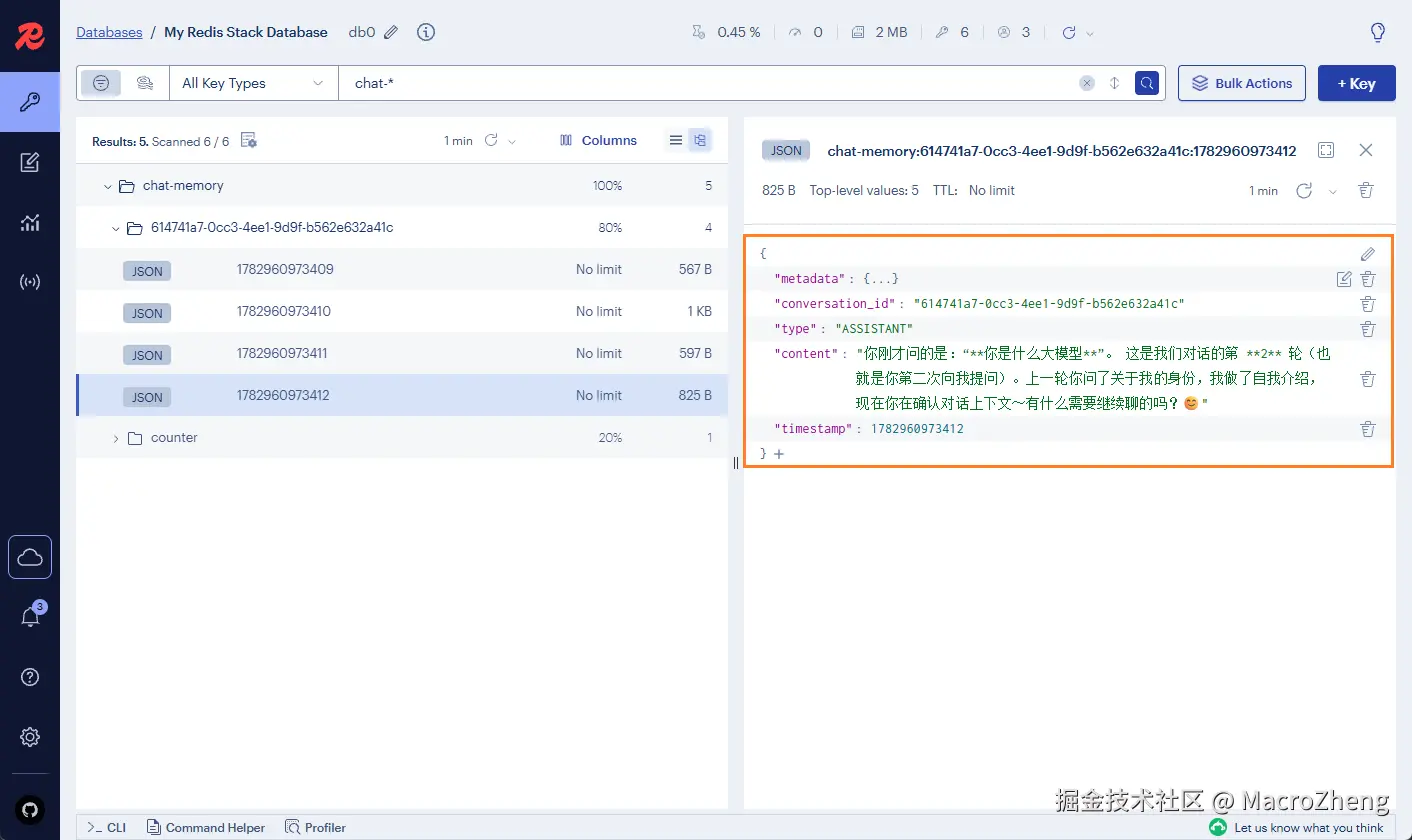Remove the timestamp field

coord(1368,429)
